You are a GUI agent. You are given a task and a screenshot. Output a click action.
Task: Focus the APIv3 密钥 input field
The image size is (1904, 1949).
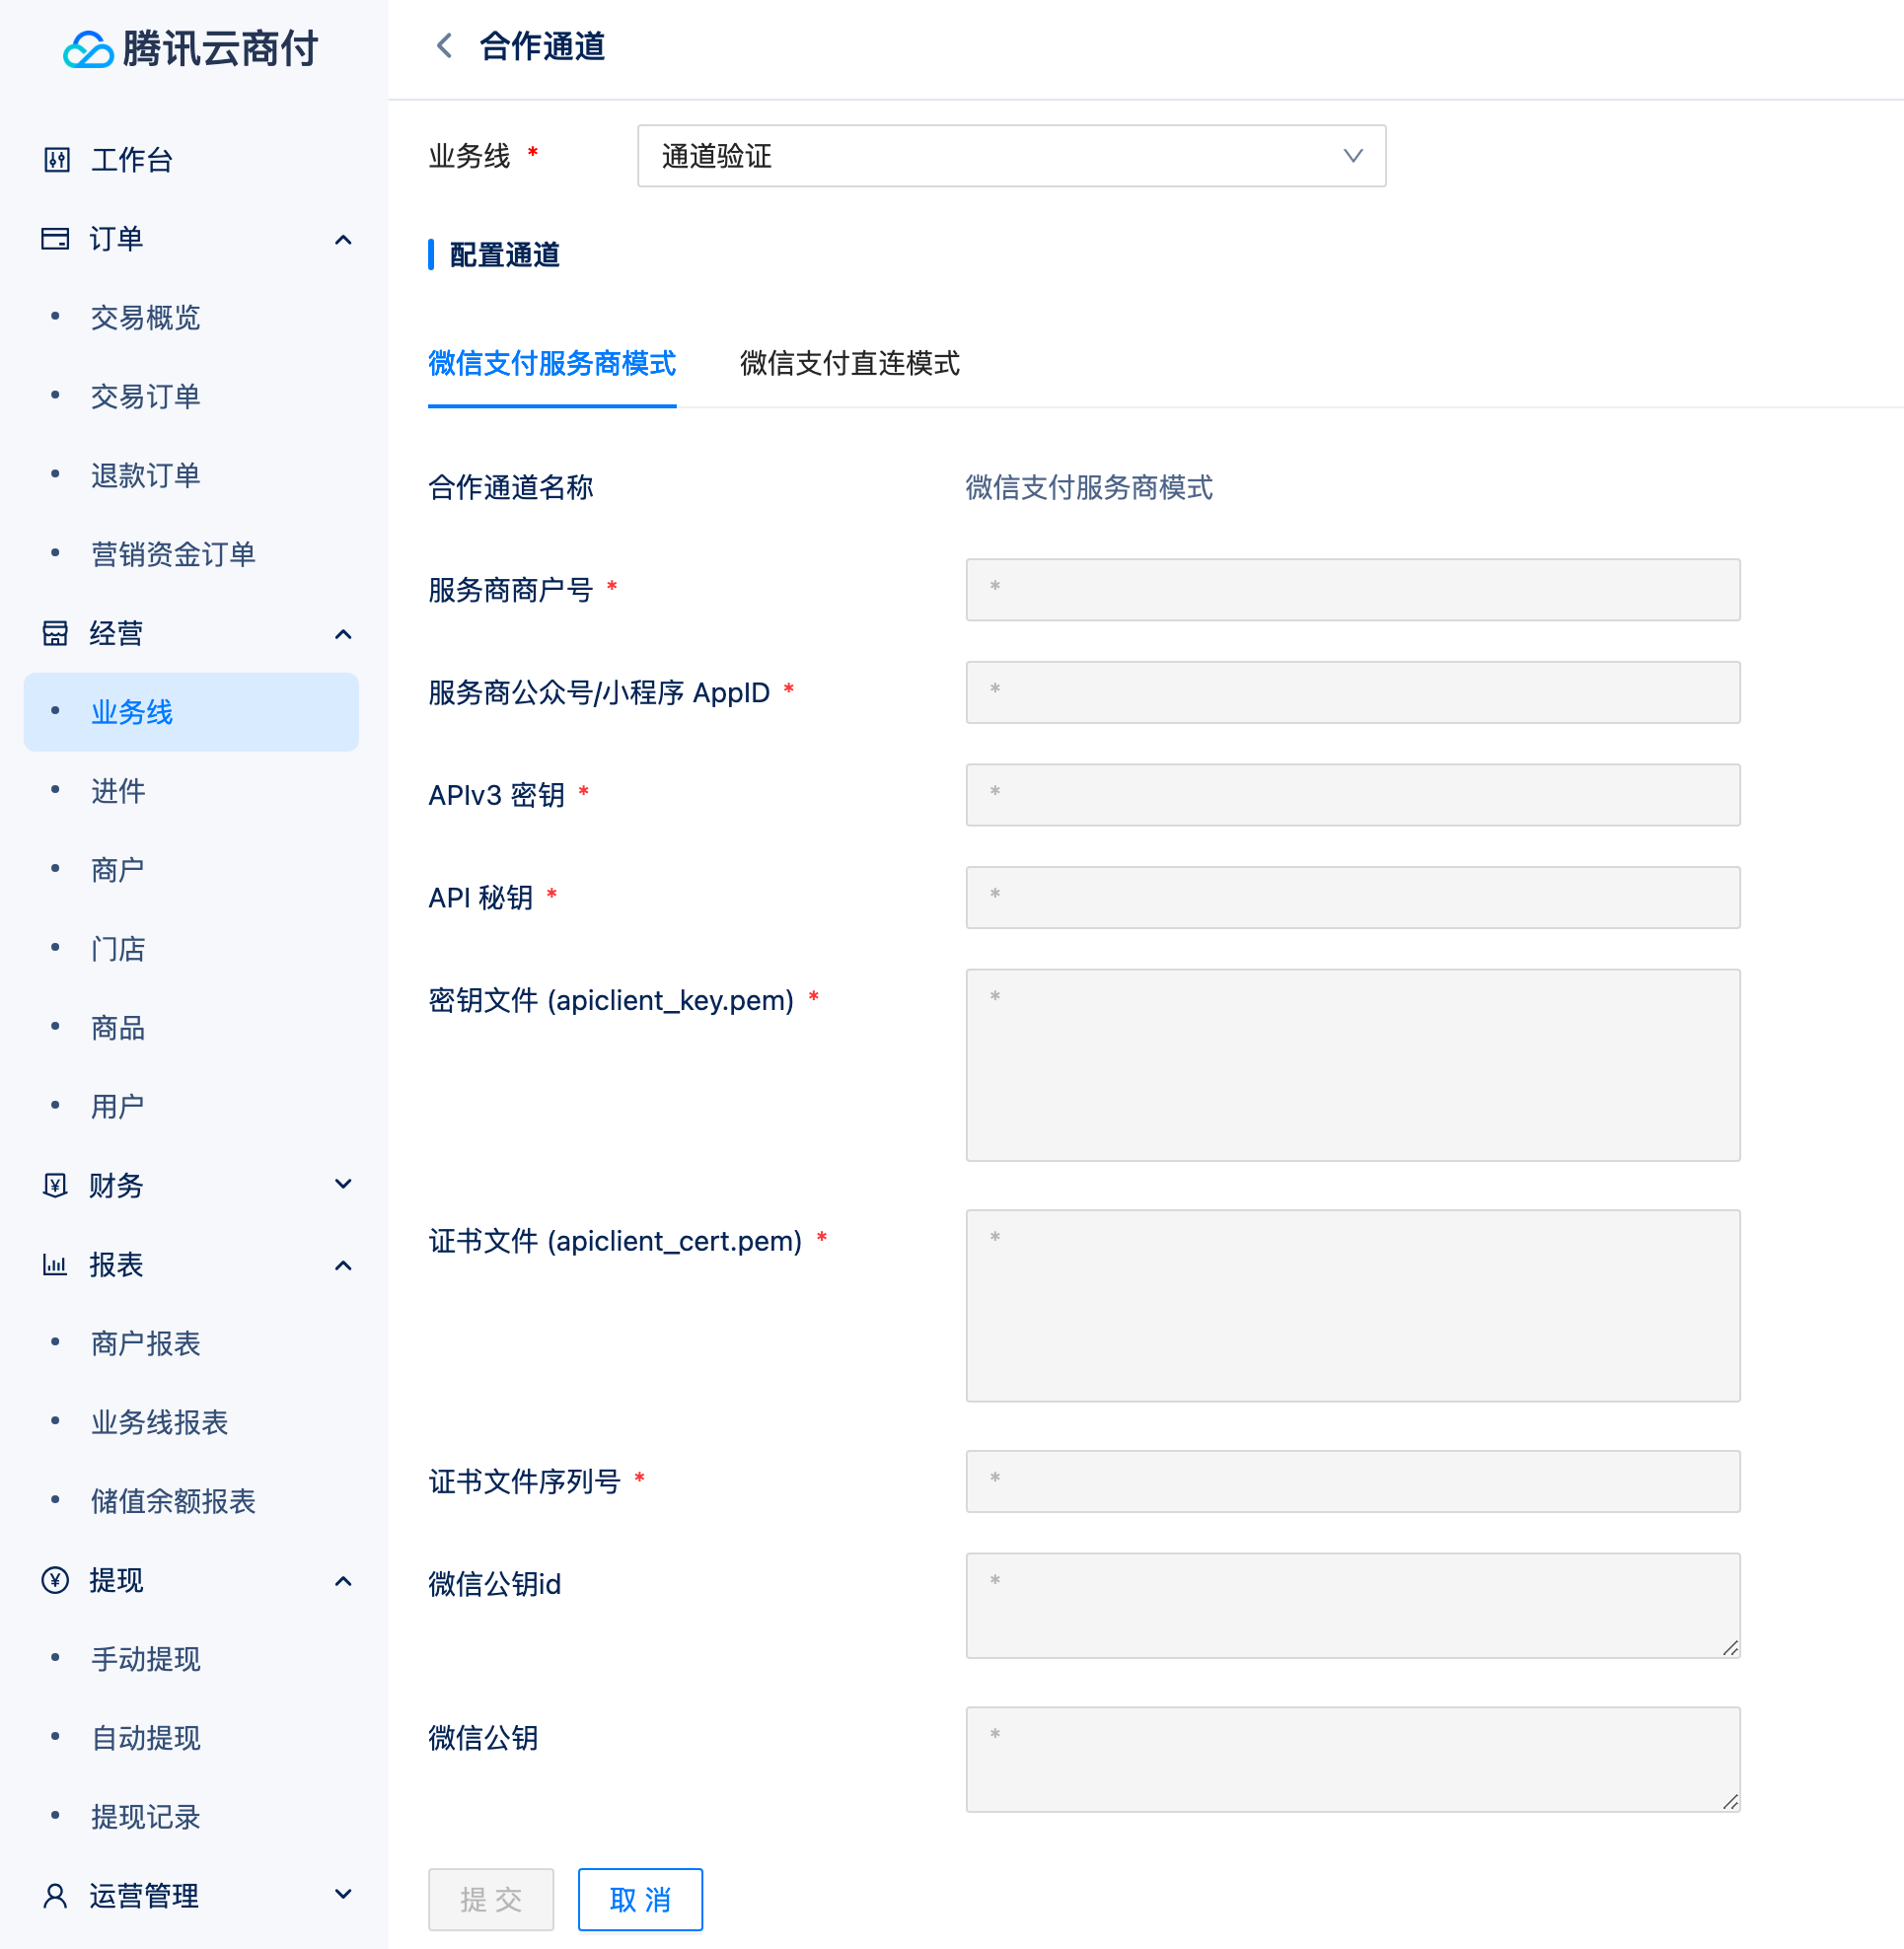click(1352, 795)
